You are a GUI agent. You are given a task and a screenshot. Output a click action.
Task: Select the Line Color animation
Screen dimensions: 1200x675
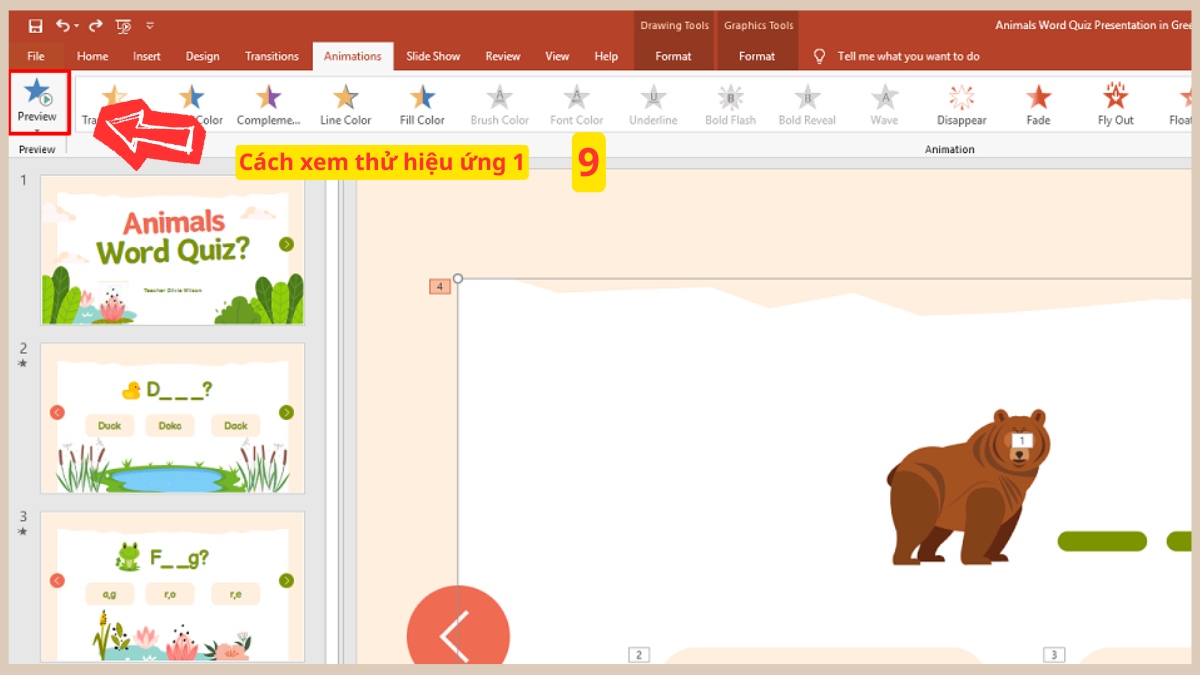345,103
